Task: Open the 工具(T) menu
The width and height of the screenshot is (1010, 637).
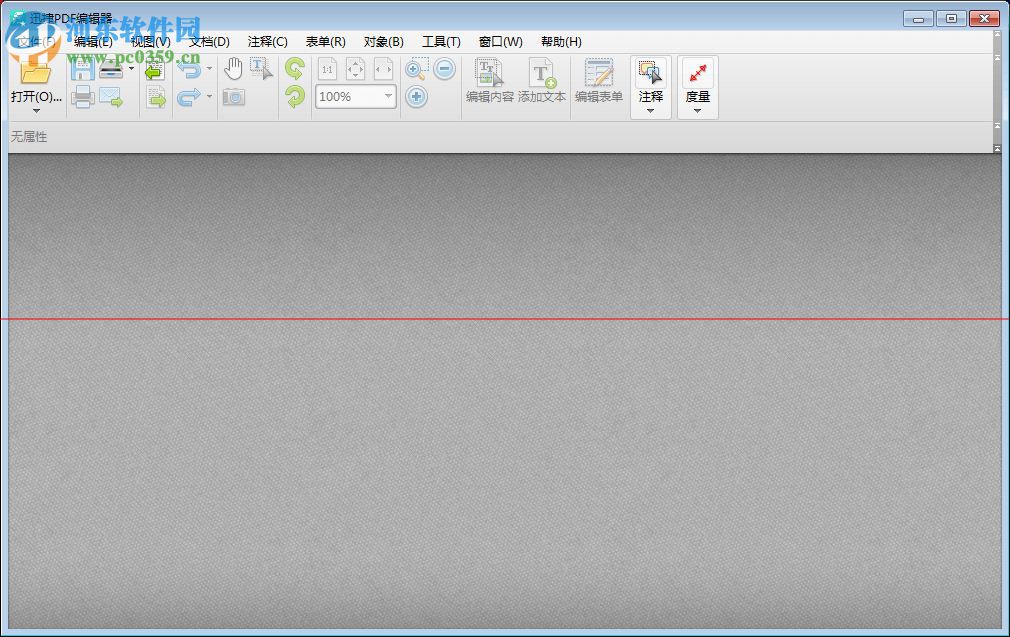Action: pyautogui.click(x=441, y=42)
